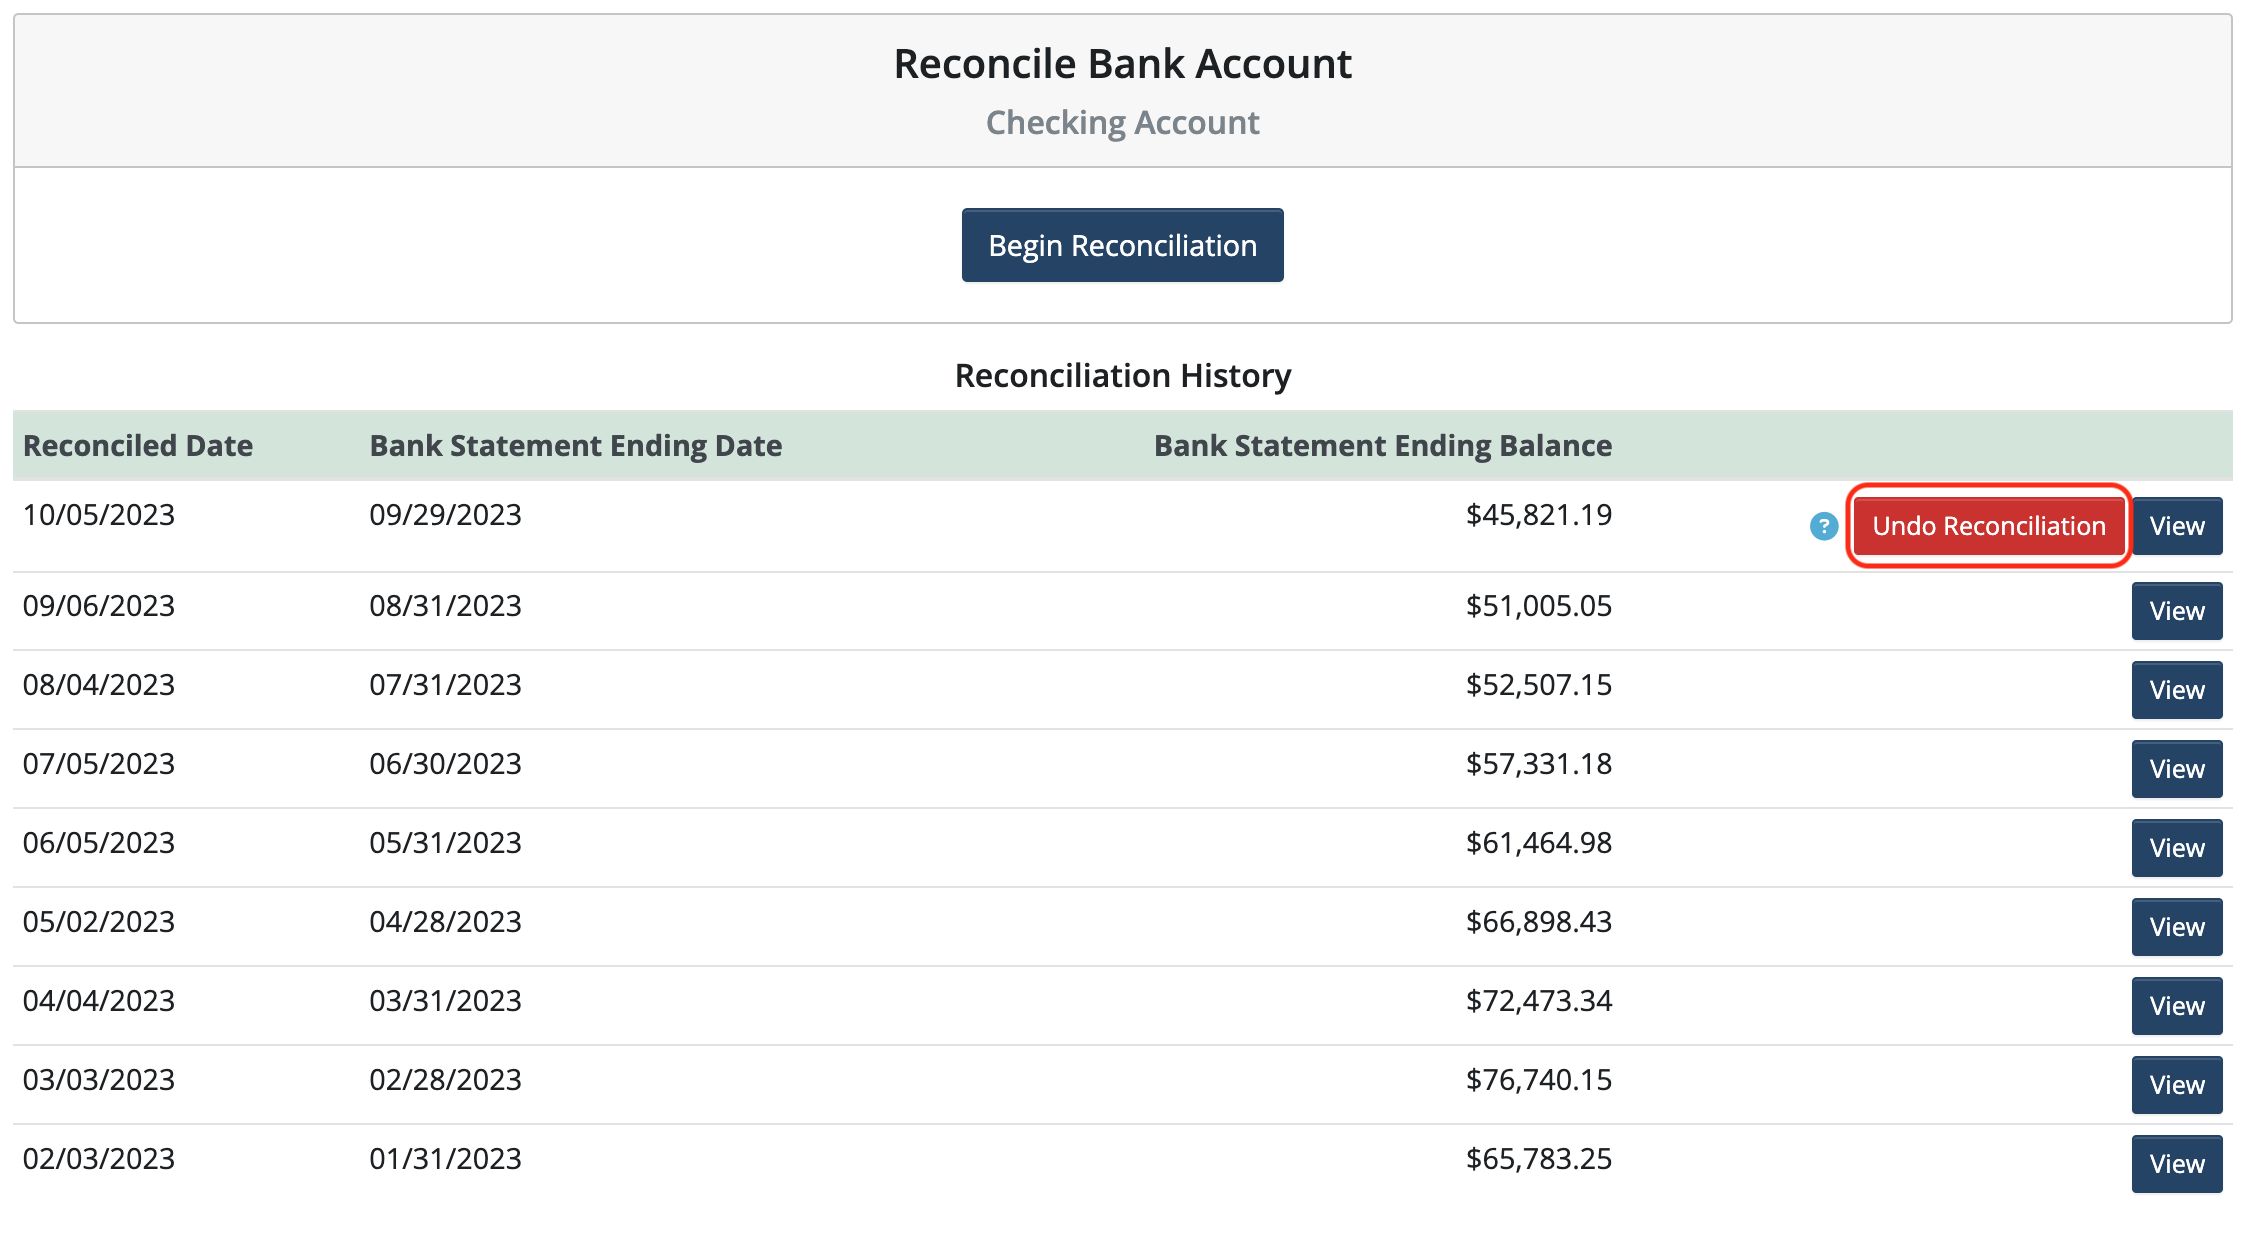Screen dimensions: 2248x1240
Task: Undo the 10/05/2023 reconciliation
Action: click(x=1988, y=526)
